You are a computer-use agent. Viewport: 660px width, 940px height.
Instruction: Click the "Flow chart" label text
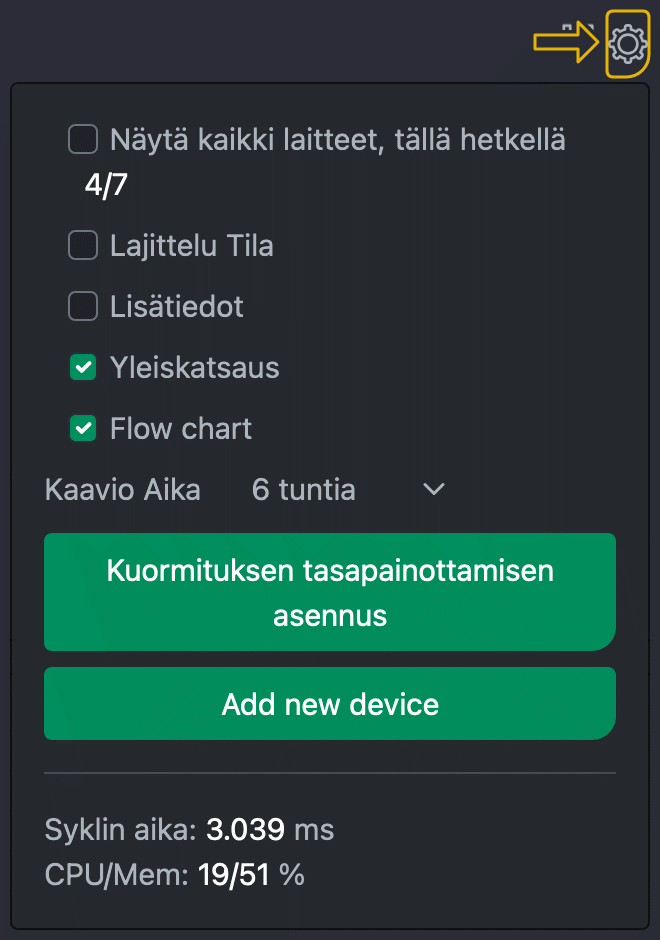(179, 428)
